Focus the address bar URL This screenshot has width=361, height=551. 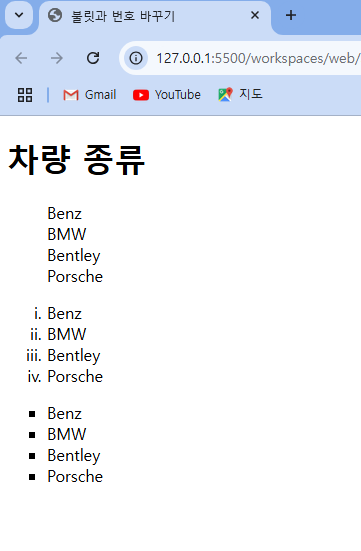[x=258, y=58]
